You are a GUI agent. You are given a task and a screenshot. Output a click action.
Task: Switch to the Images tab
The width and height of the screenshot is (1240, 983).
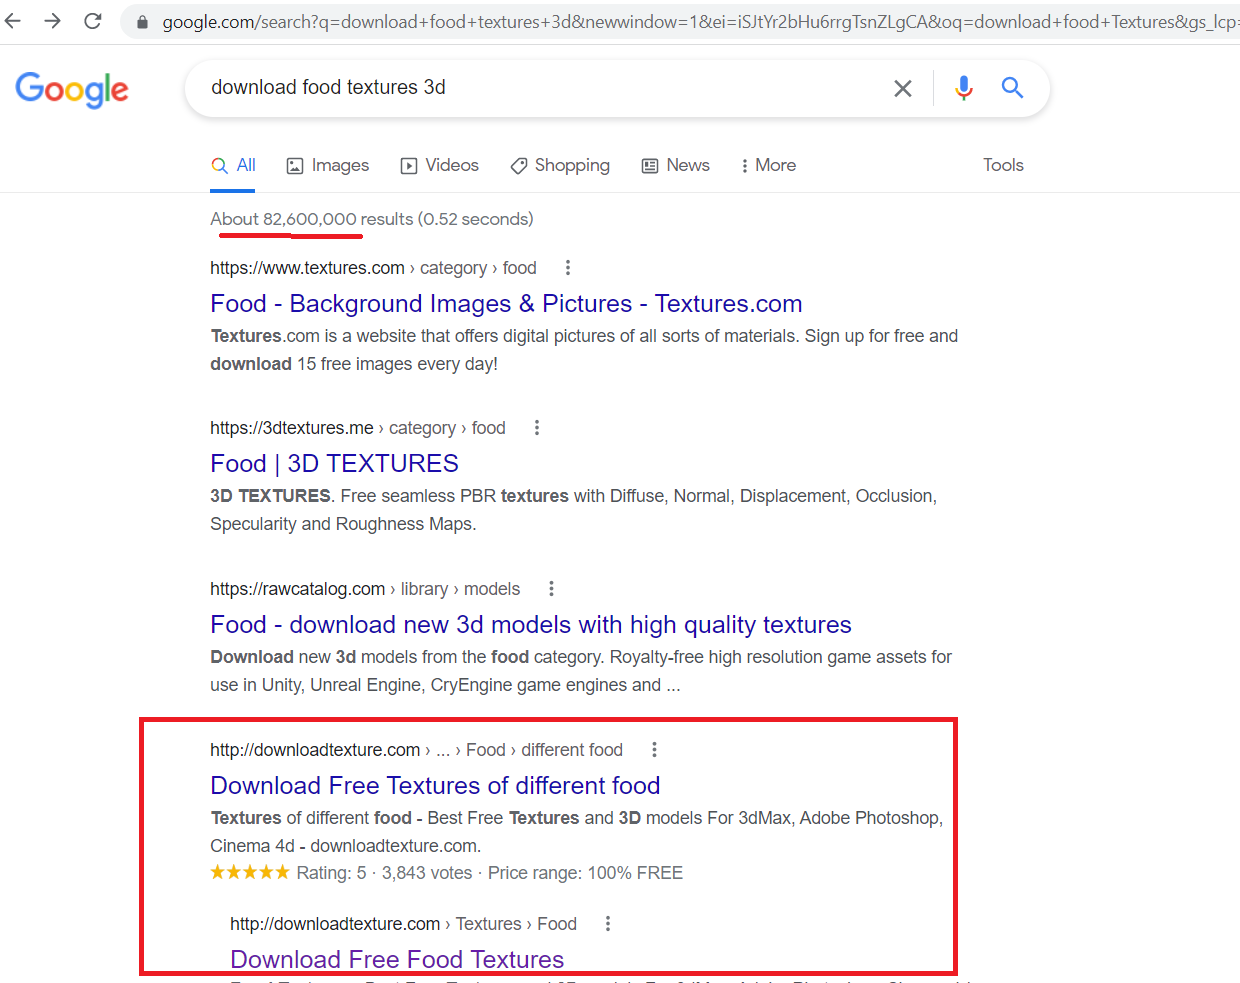click(328, 166)
